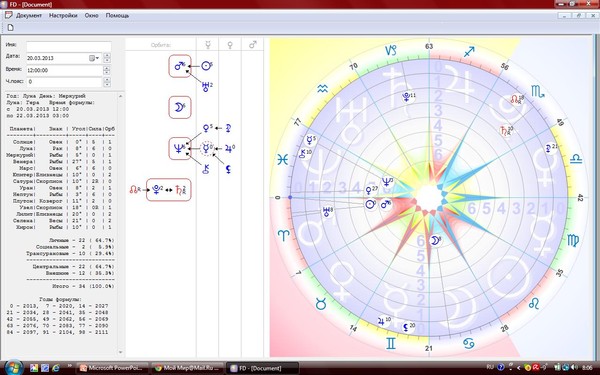
Task: Click the Capricorn sign on chart wheel
Action: click(391, 50)
